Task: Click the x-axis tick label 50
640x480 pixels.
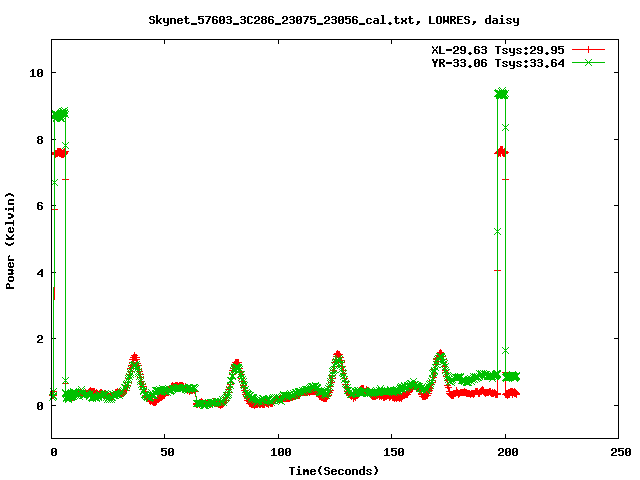Action: (167, 452)
